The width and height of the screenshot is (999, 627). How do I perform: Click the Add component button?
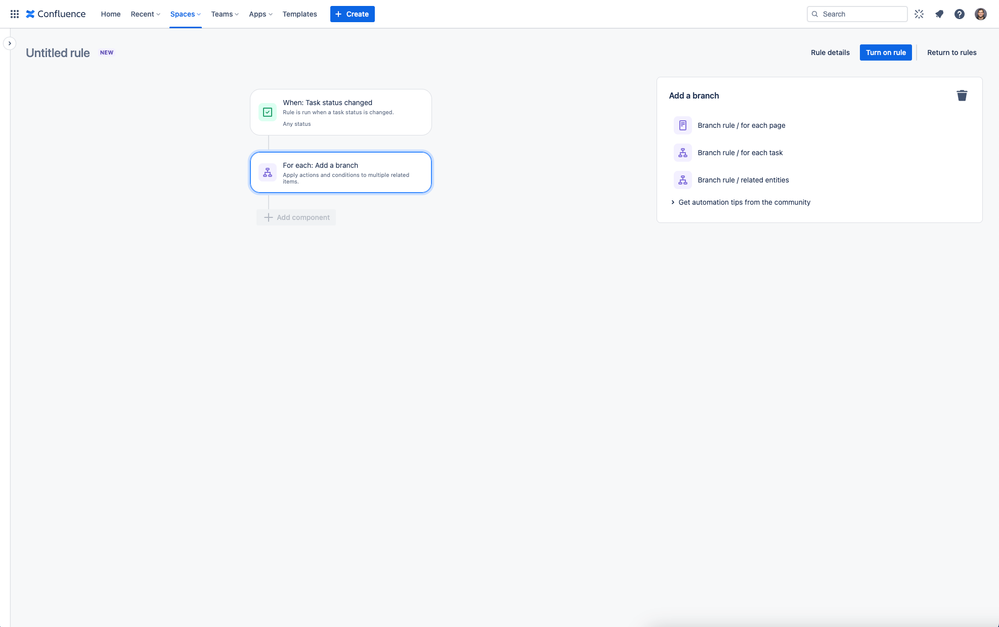[296, 218]
